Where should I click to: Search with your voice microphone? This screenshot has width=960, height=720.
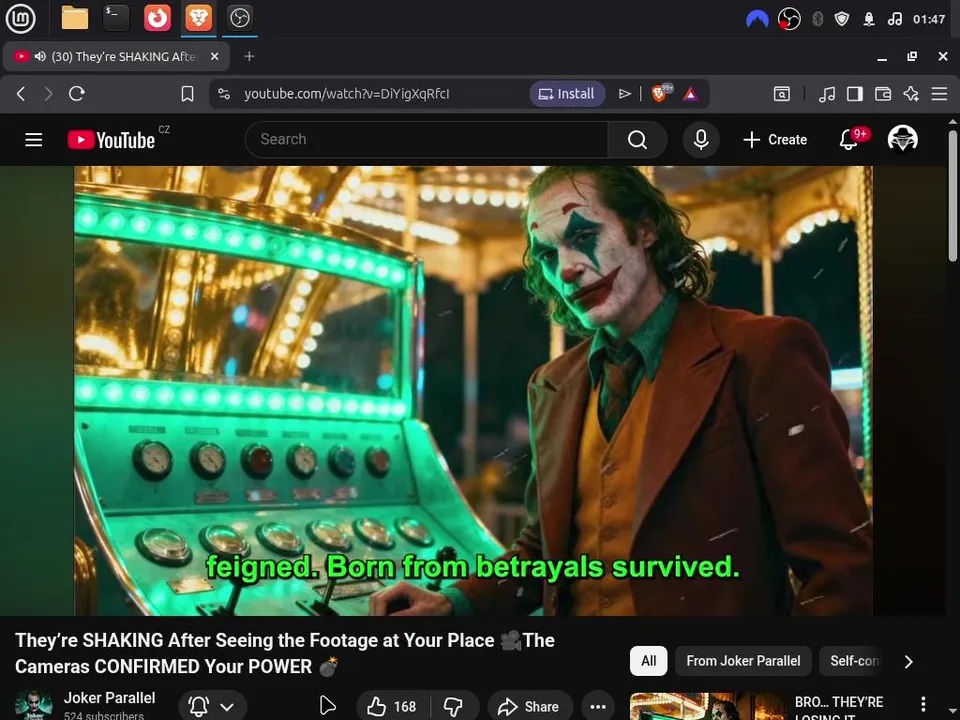coord(701,140)
